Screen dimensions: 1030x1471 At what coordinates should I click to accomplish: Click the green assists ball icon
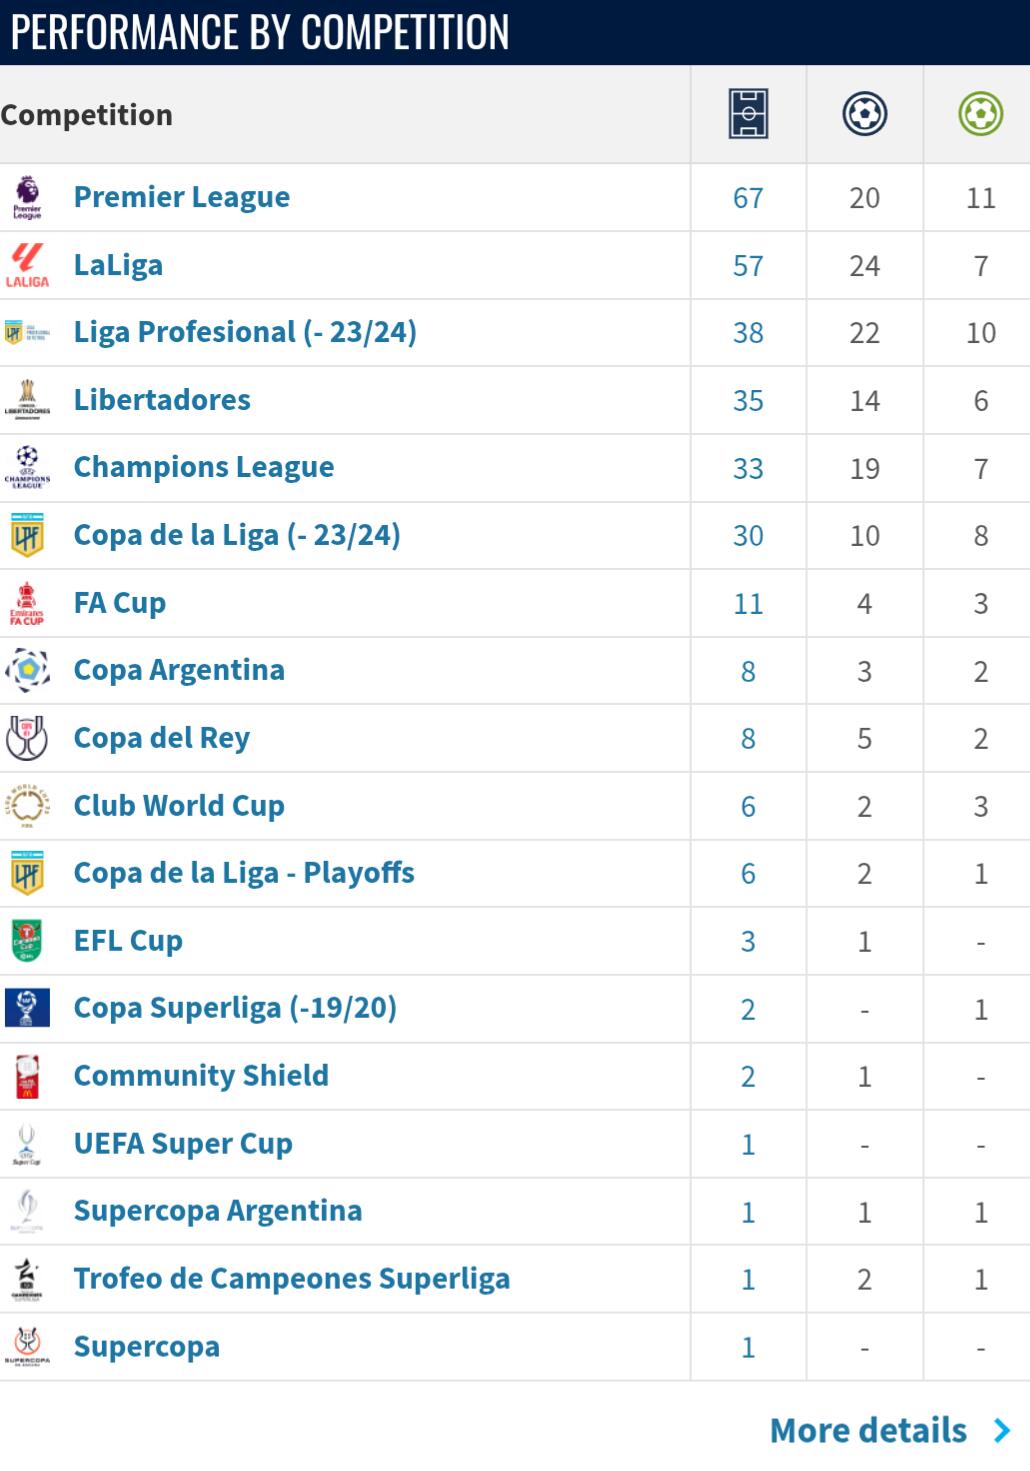[x=980, y=113]
